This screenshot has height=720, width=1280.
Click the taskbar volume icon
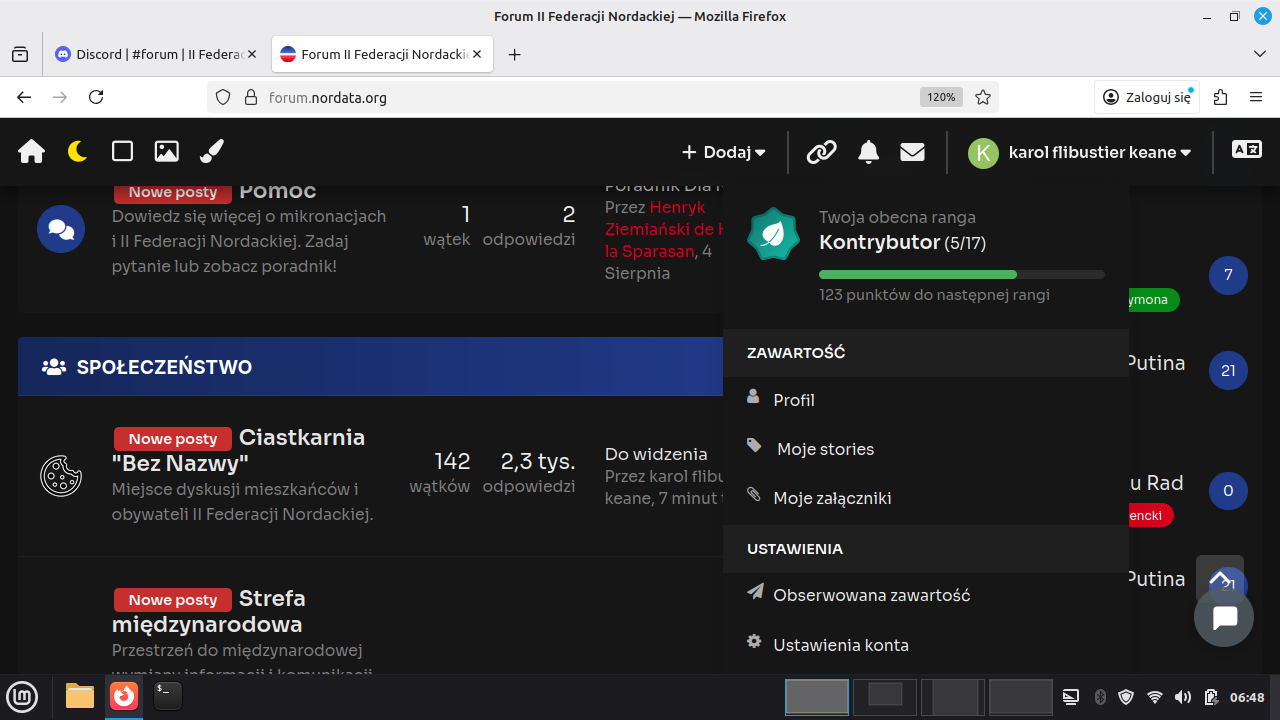pyautogui.click(x=1183, y=697)
